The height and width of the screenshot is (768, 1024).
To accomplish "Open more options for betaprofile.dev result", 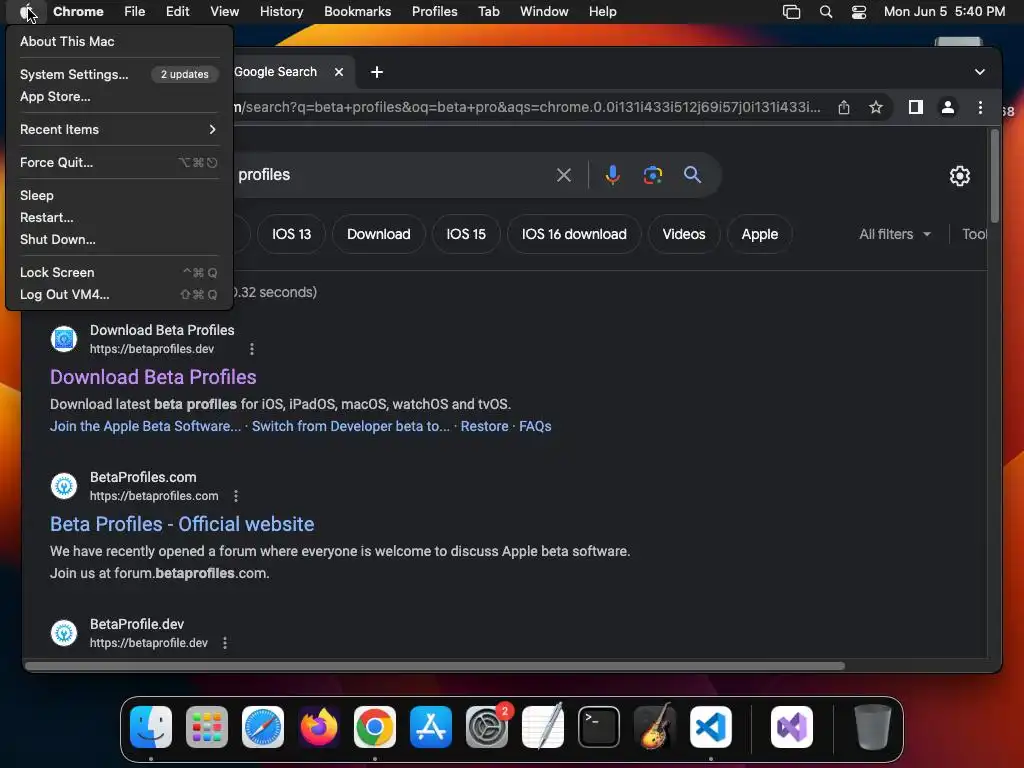I will pos(225,643).
